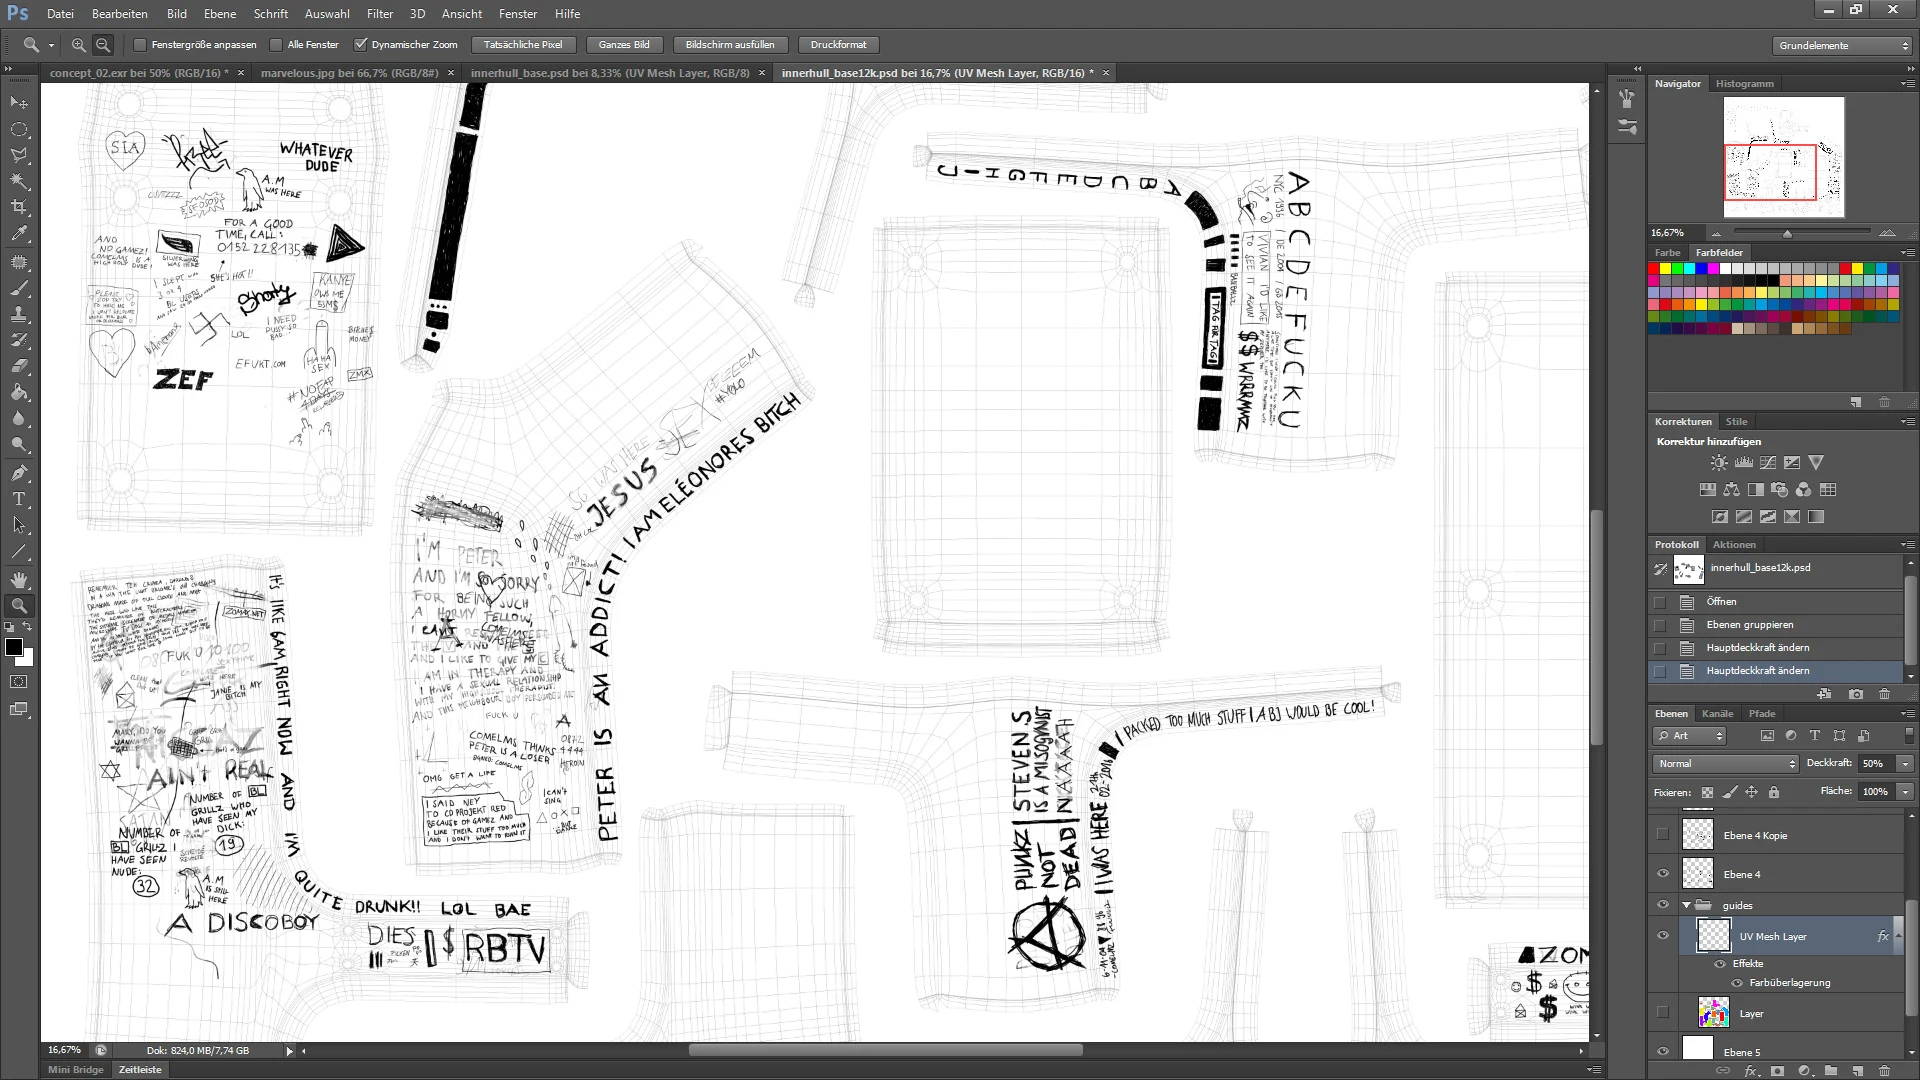This screenshot has height=1080, width=1920.
Task: Open the Deckkraft opacity dropdown arrow
Action: [1905, 764]
